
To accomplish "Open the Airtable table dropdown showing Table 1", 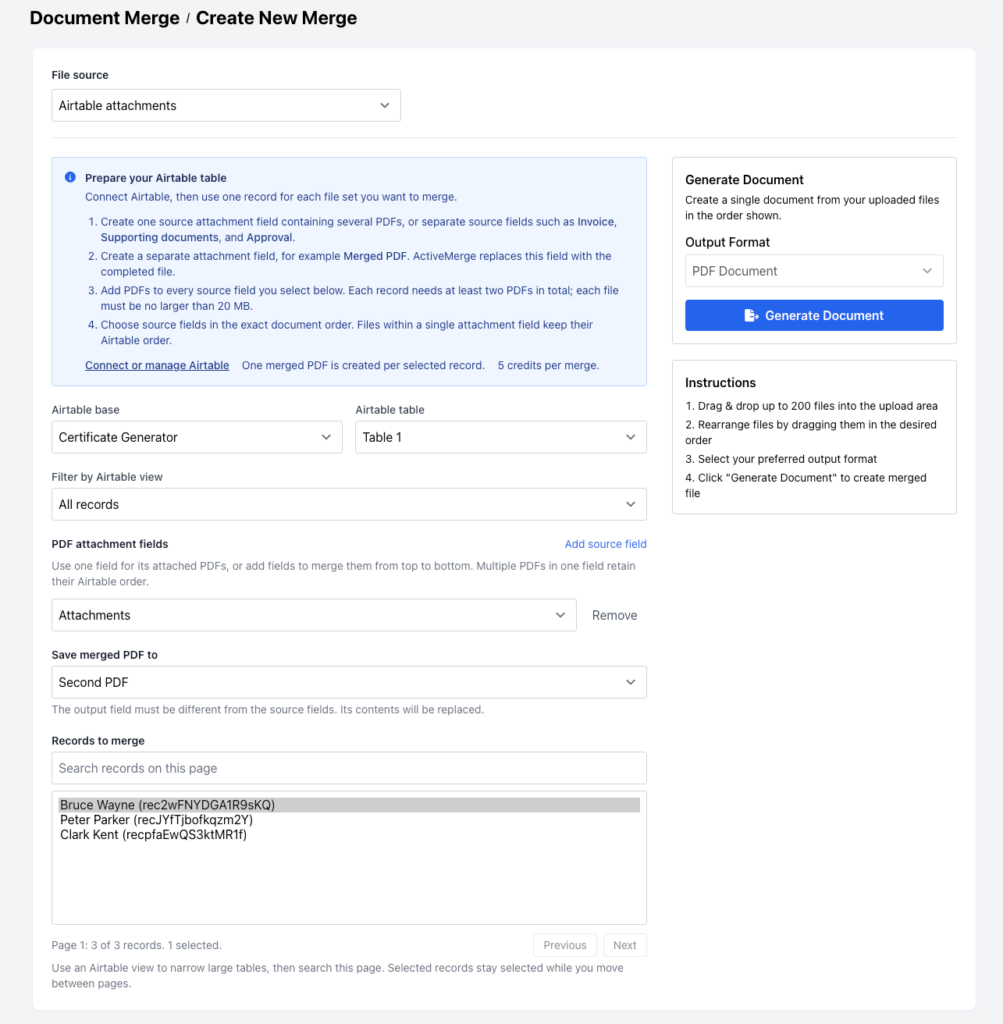I will tap(501, 438).
